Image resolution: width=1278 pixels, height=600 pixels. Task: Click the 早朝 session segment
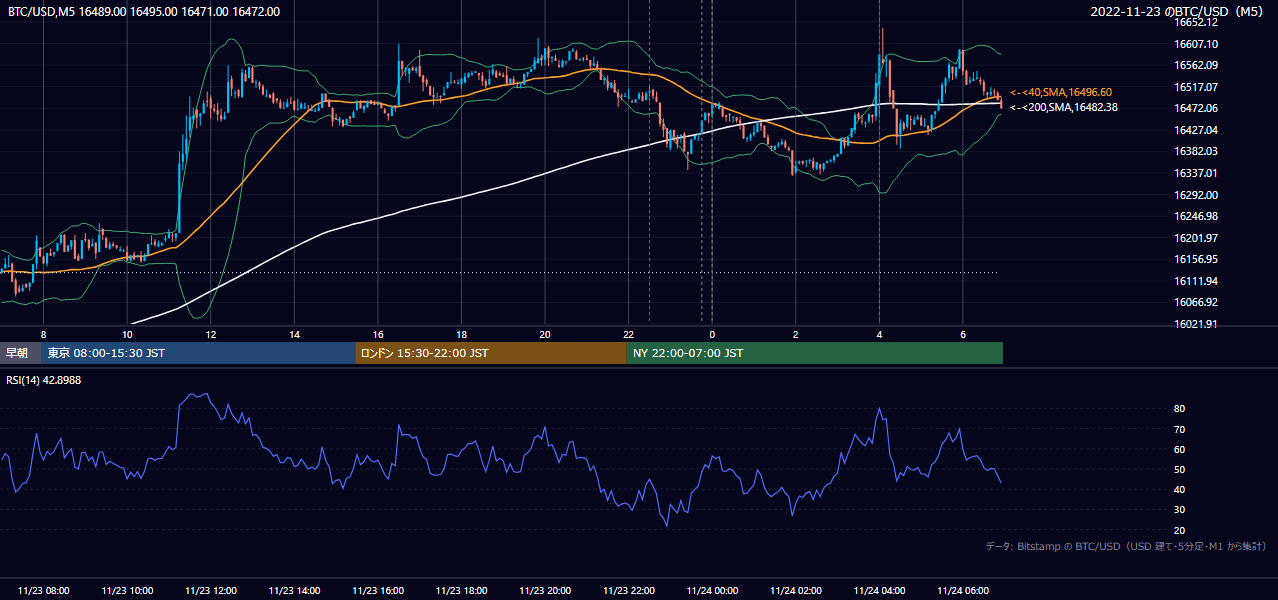click(20, 353)
